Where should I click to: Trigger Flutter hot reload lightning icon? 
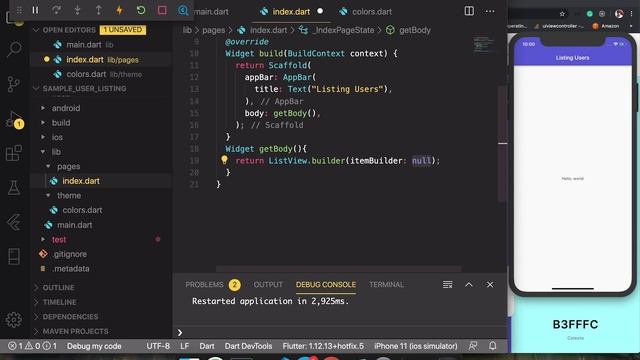pyautogui.click(x=120, y=10)
